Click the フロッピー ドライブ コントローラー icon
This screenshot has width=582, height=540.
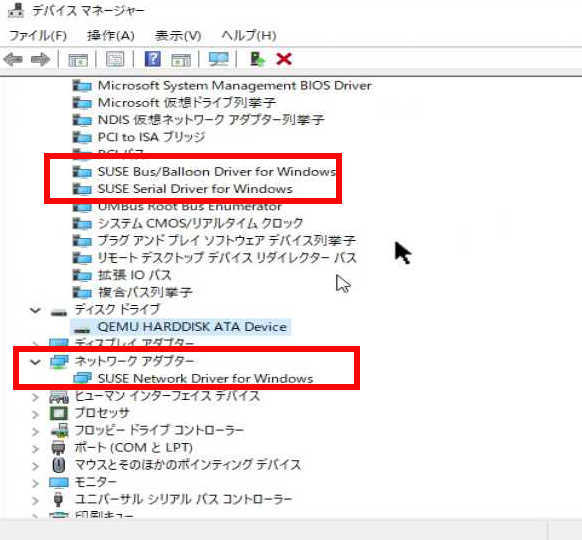(x=59, y=430)
